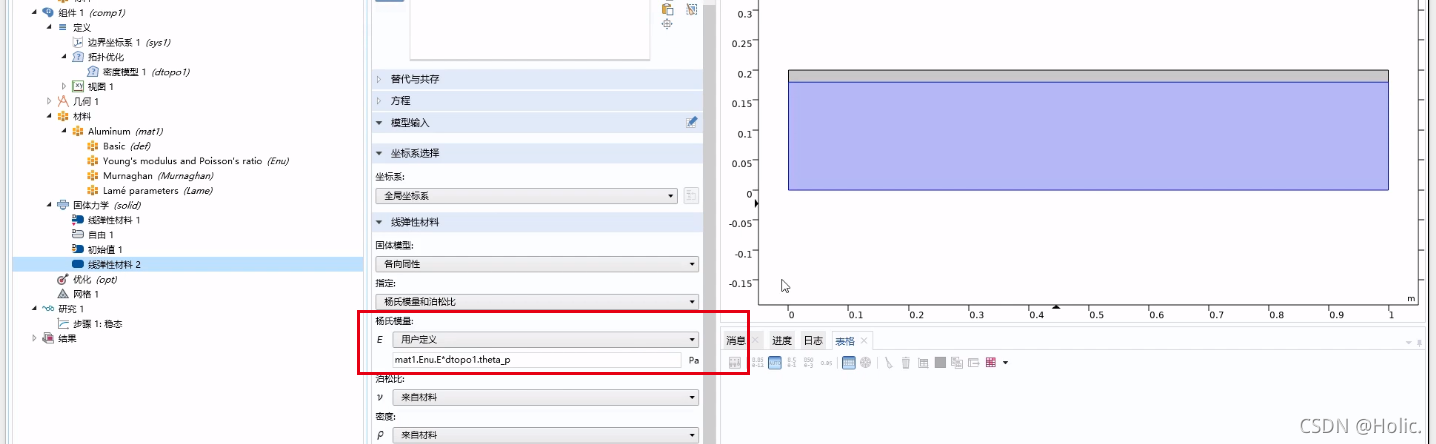Viewport: 1436px width, 444px height.
Task: Select 密度模型 1 (dtopo1) node
Action: tap(146, 72)
